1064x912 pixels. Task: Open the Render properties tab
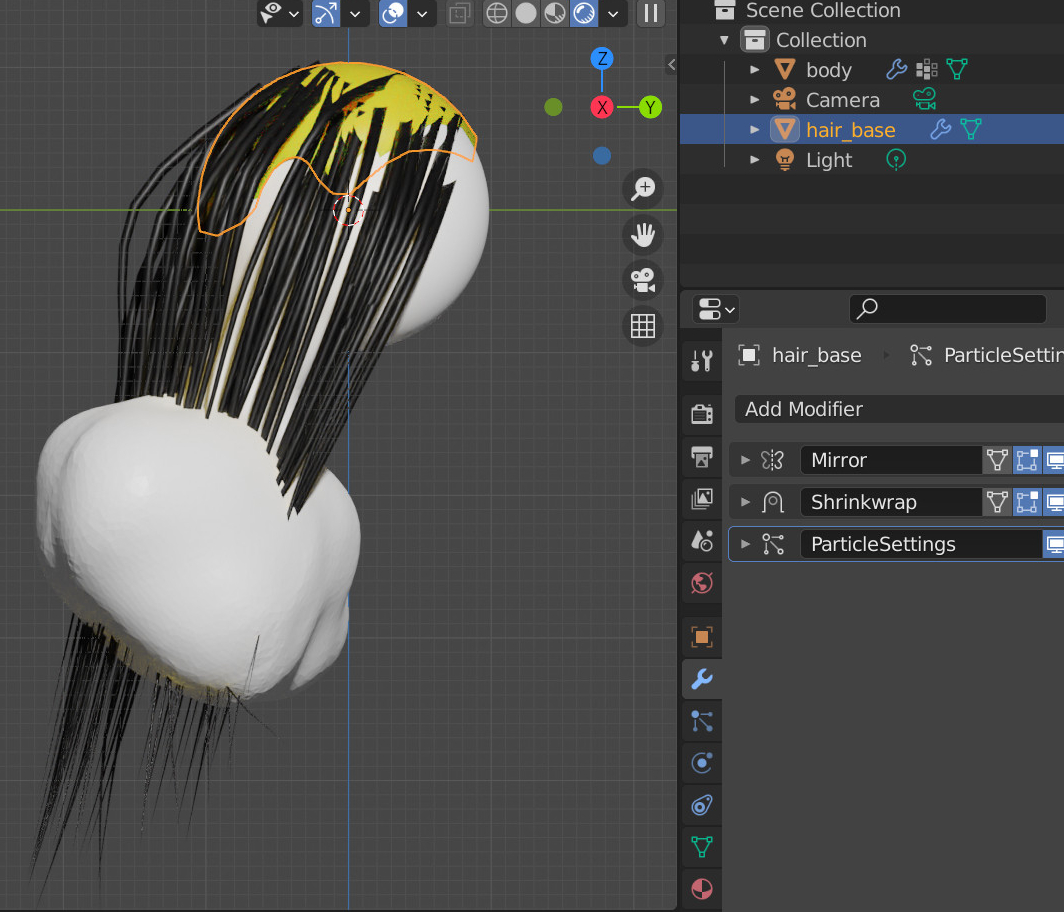point(702,414)
